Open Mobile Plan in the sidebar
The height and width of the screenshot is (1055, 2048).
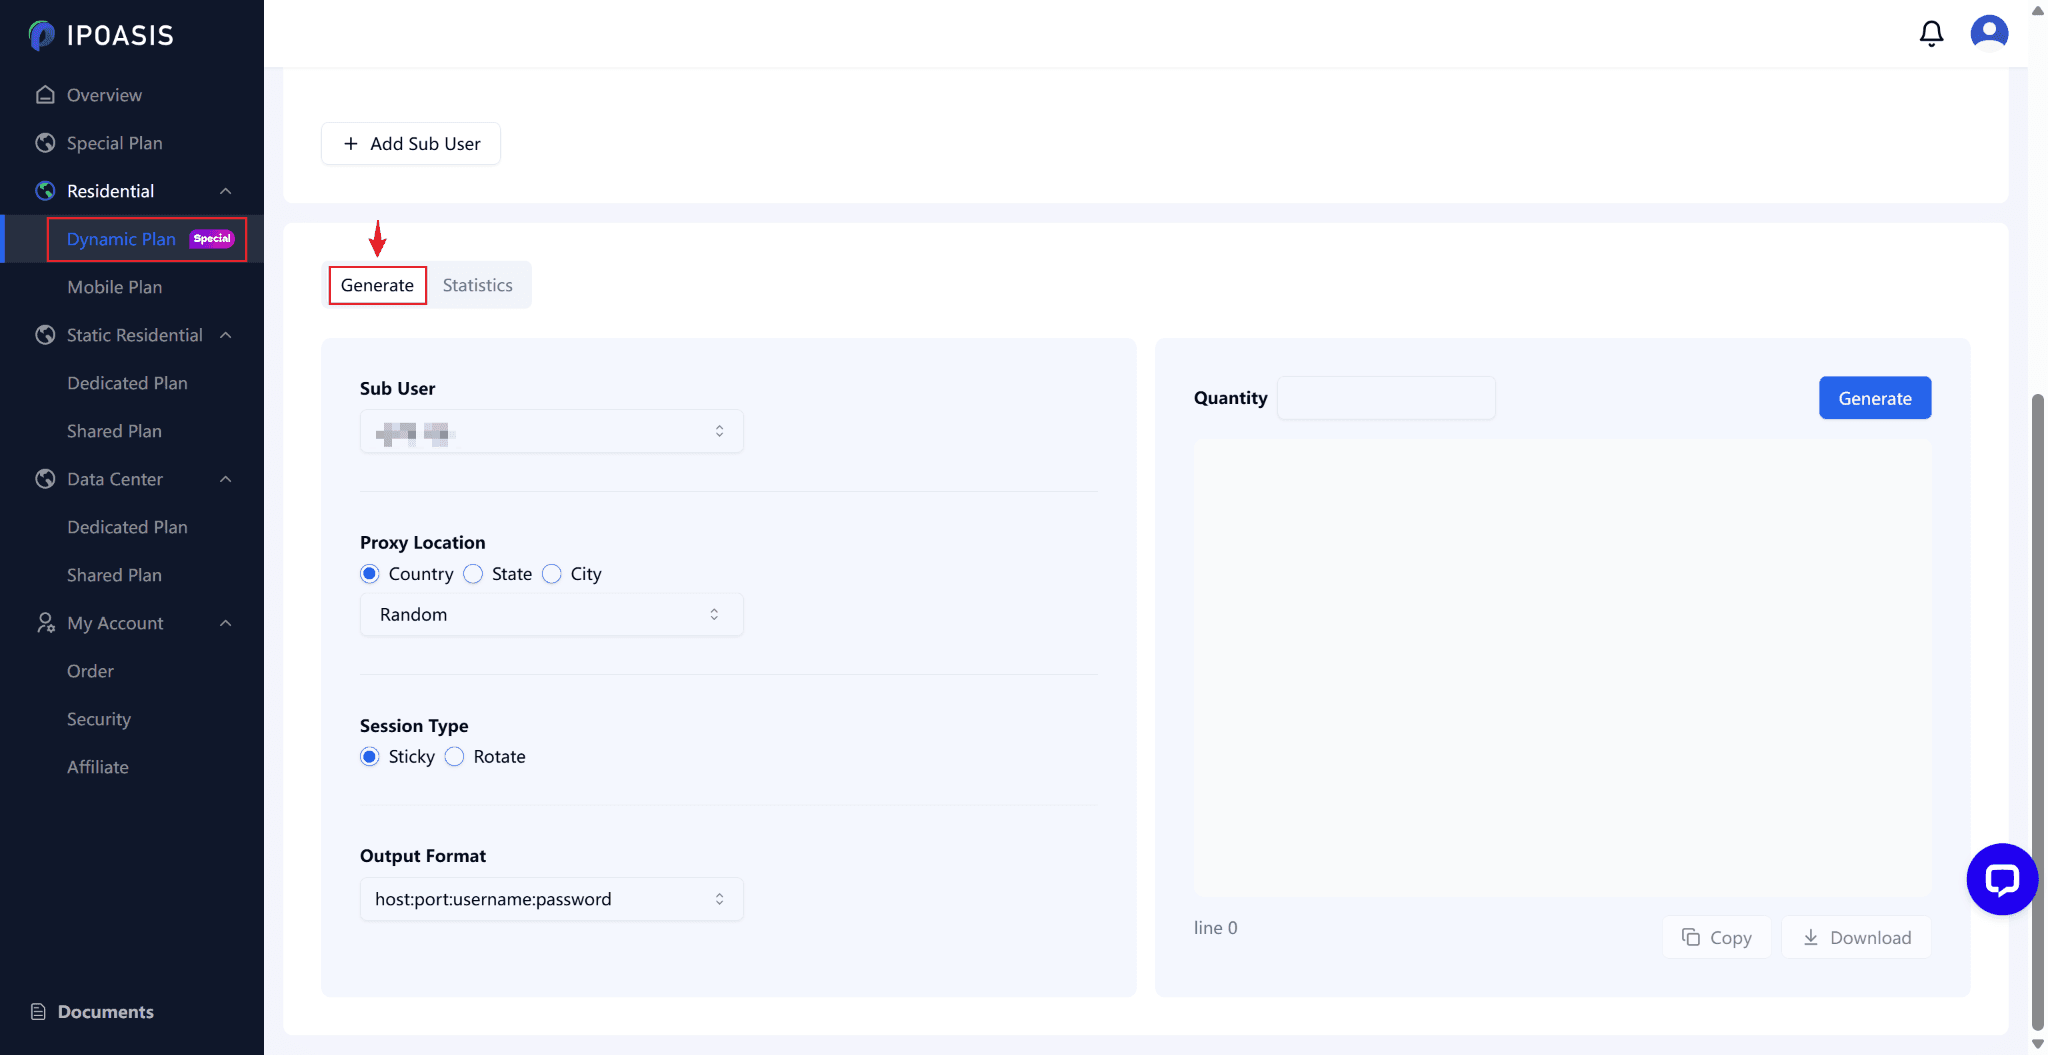(114, 287)
